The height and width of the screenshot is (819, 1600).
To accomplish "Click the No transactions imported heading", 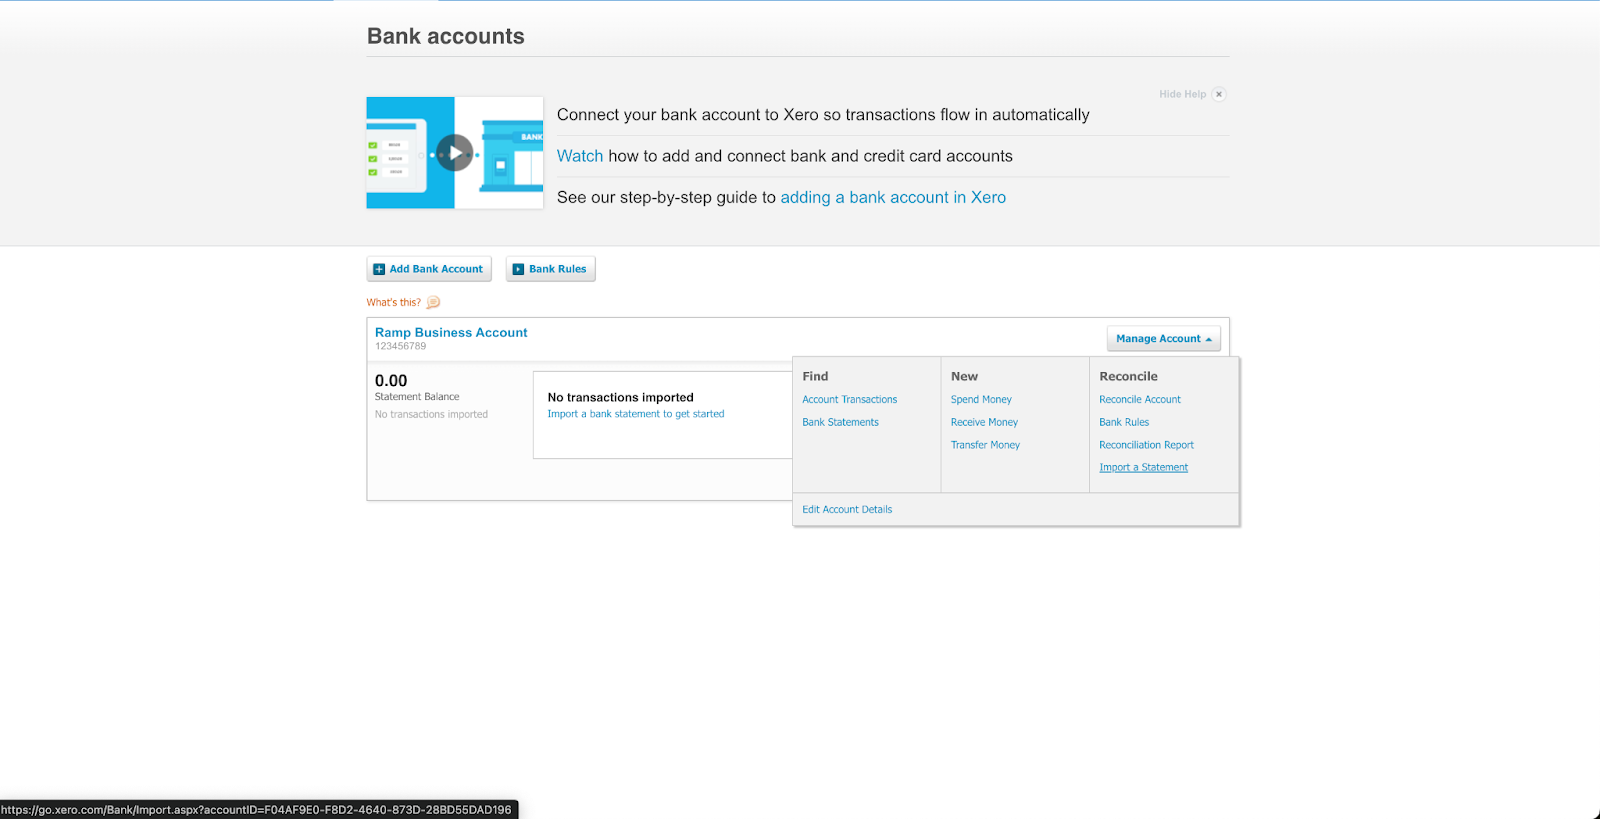I will 620,397.
